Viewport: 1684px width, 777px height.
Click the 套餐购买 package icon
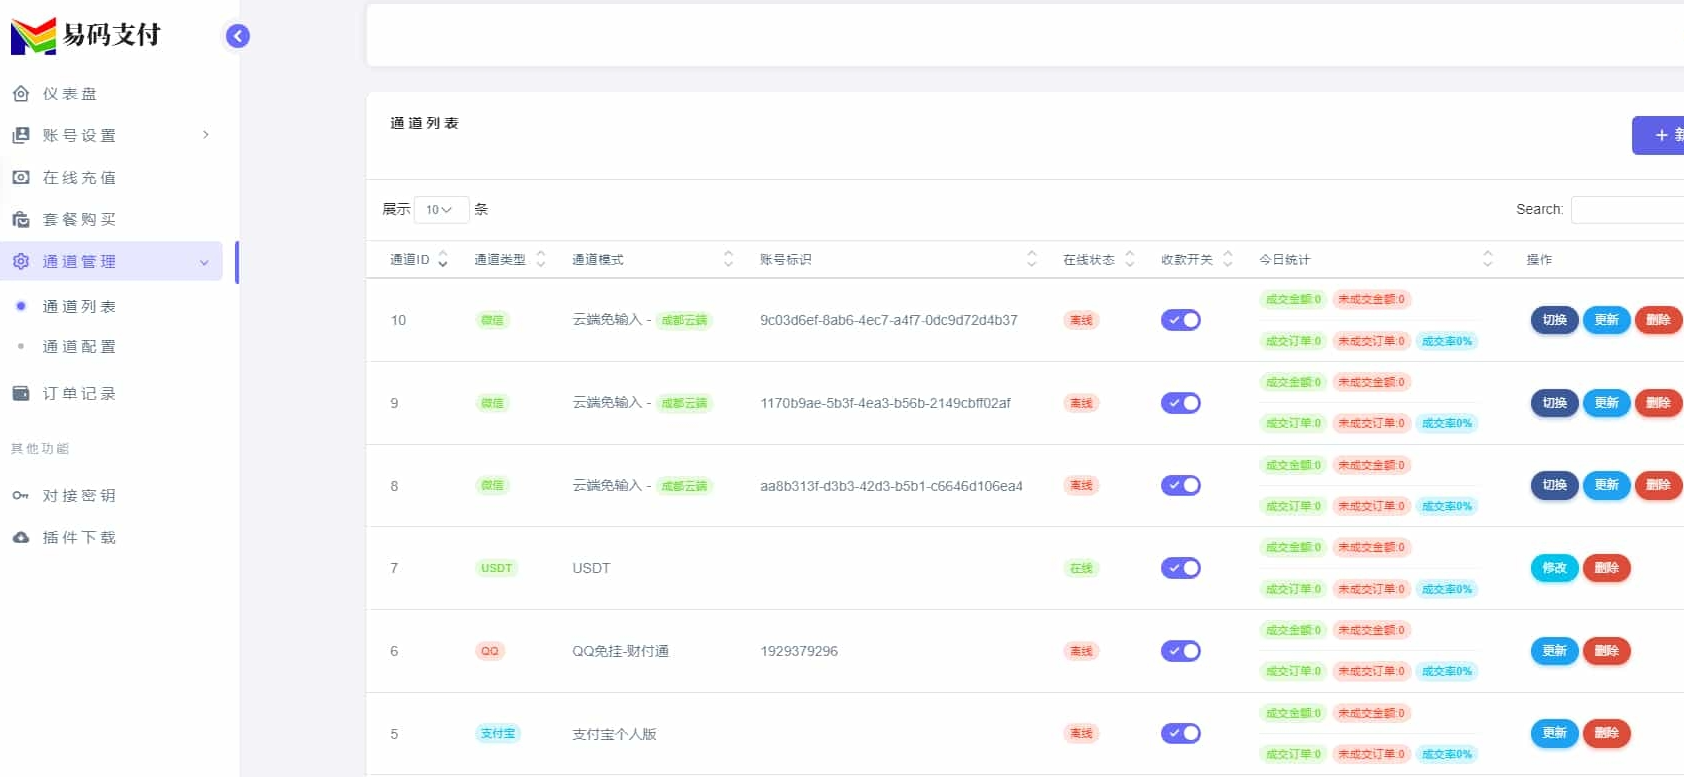(21, 219)
